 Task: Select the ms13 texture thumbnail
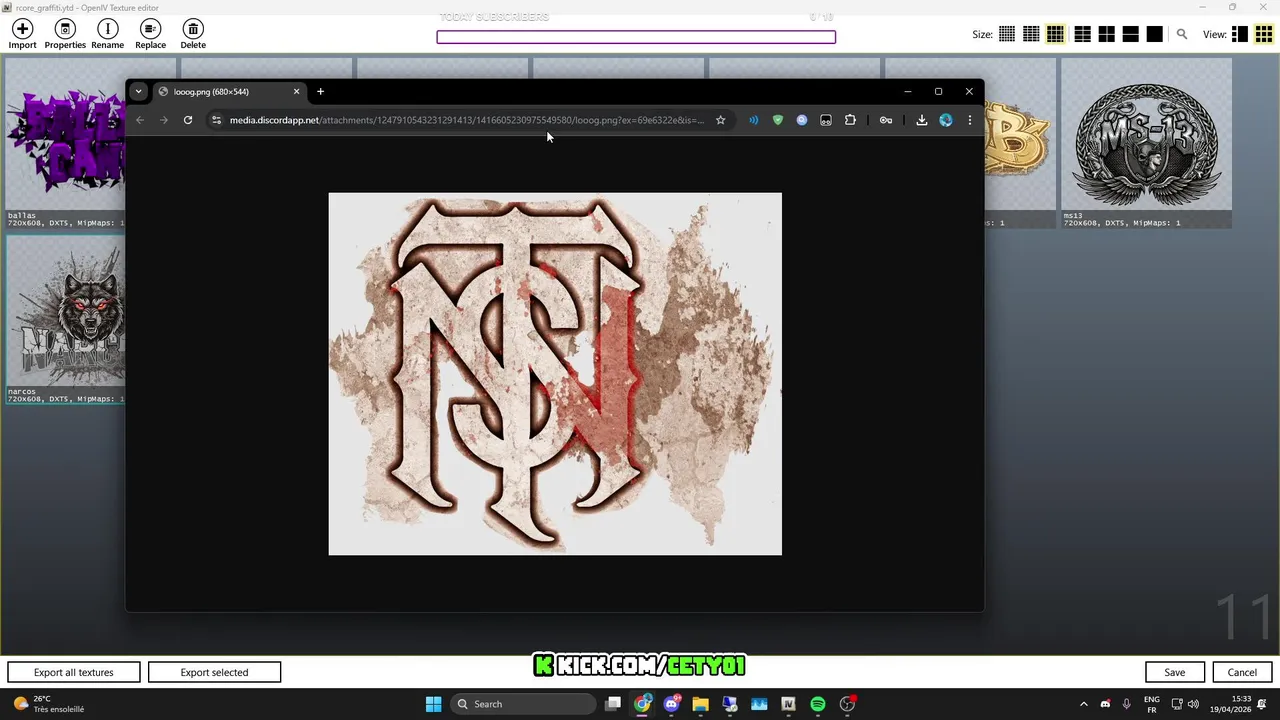(x=1146, y=142)
